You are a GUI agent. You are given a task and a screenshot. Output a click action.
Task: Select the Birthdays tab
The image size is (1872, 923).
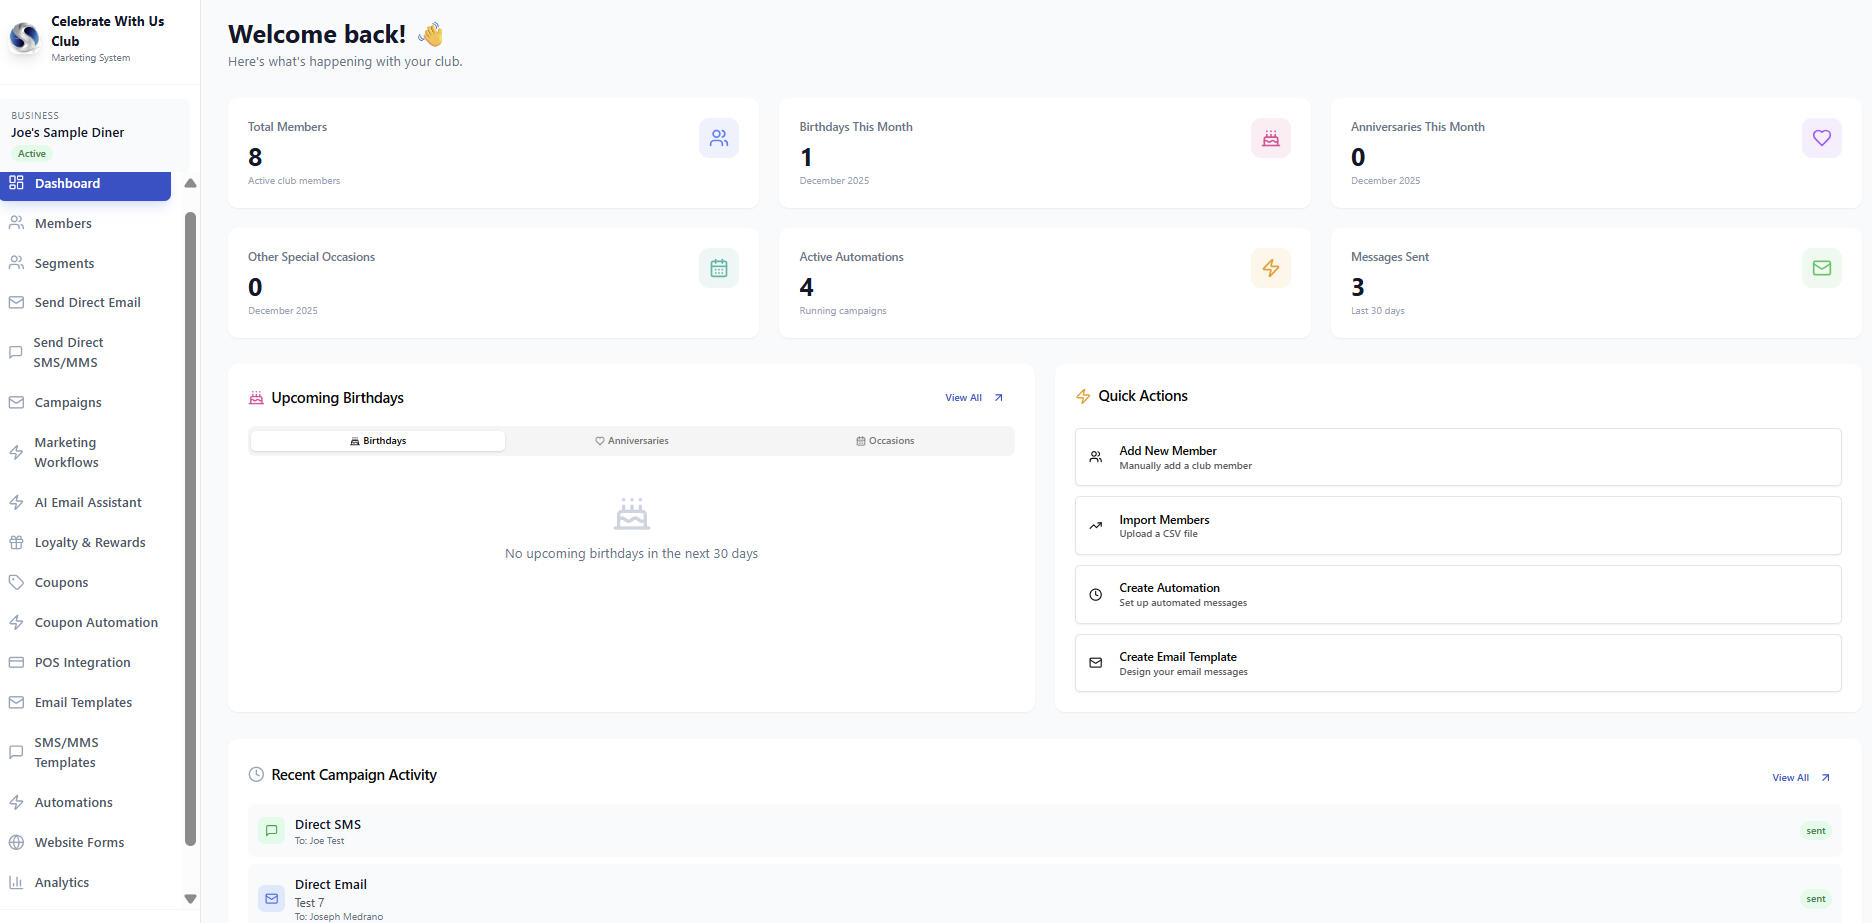tap(378, 441)
